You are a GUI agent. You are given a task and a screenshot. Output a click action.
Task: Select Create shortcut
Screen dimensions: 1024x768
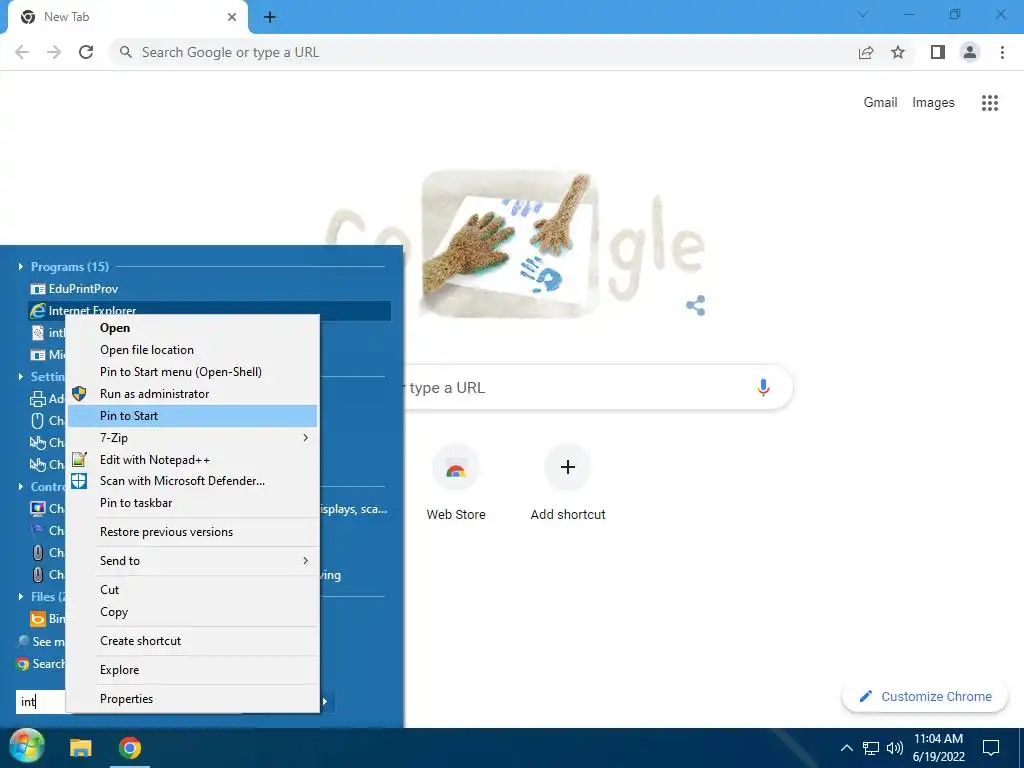193,641
